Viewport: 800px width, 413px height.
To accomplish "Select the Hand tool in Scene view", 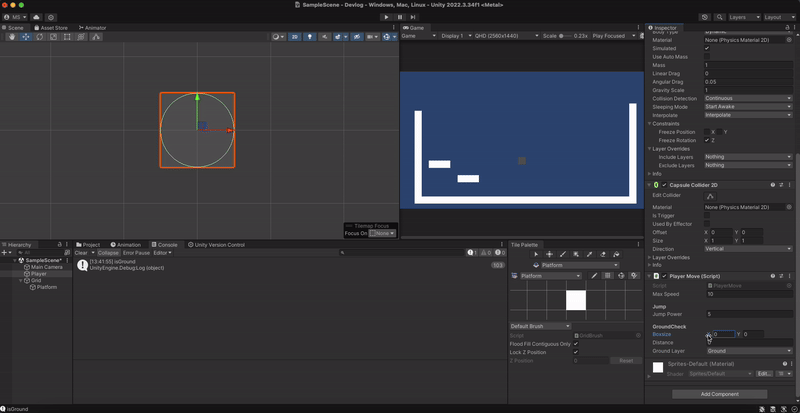I will point(13,37).
